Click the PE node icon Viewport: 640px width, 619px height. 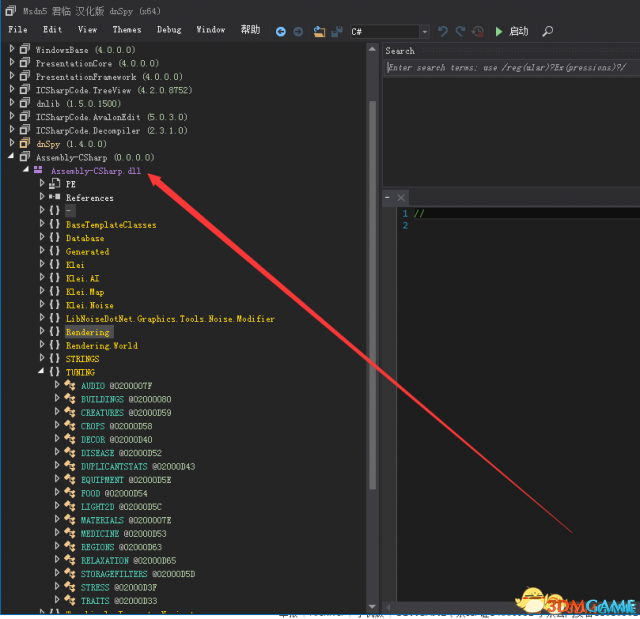54,184
